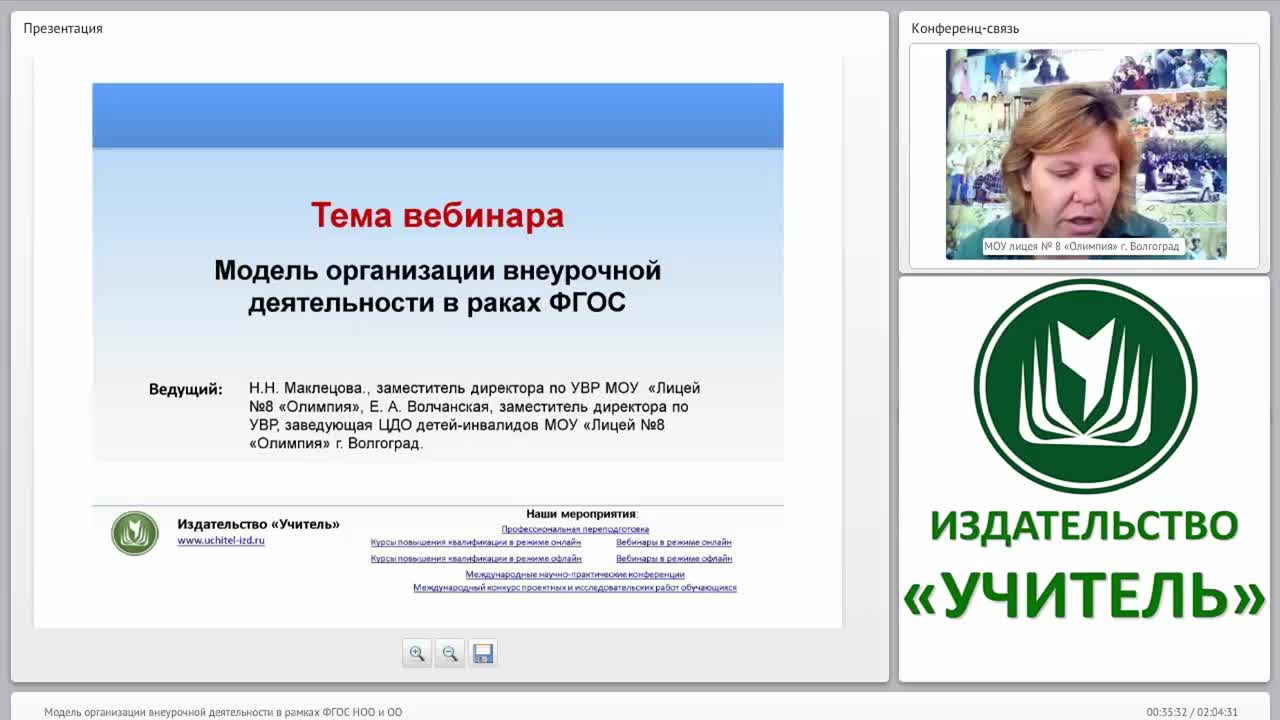Save the presentation with the floppy disk icon
Viewport: 1280px width, 720px height.
click(x=483, y=653)
